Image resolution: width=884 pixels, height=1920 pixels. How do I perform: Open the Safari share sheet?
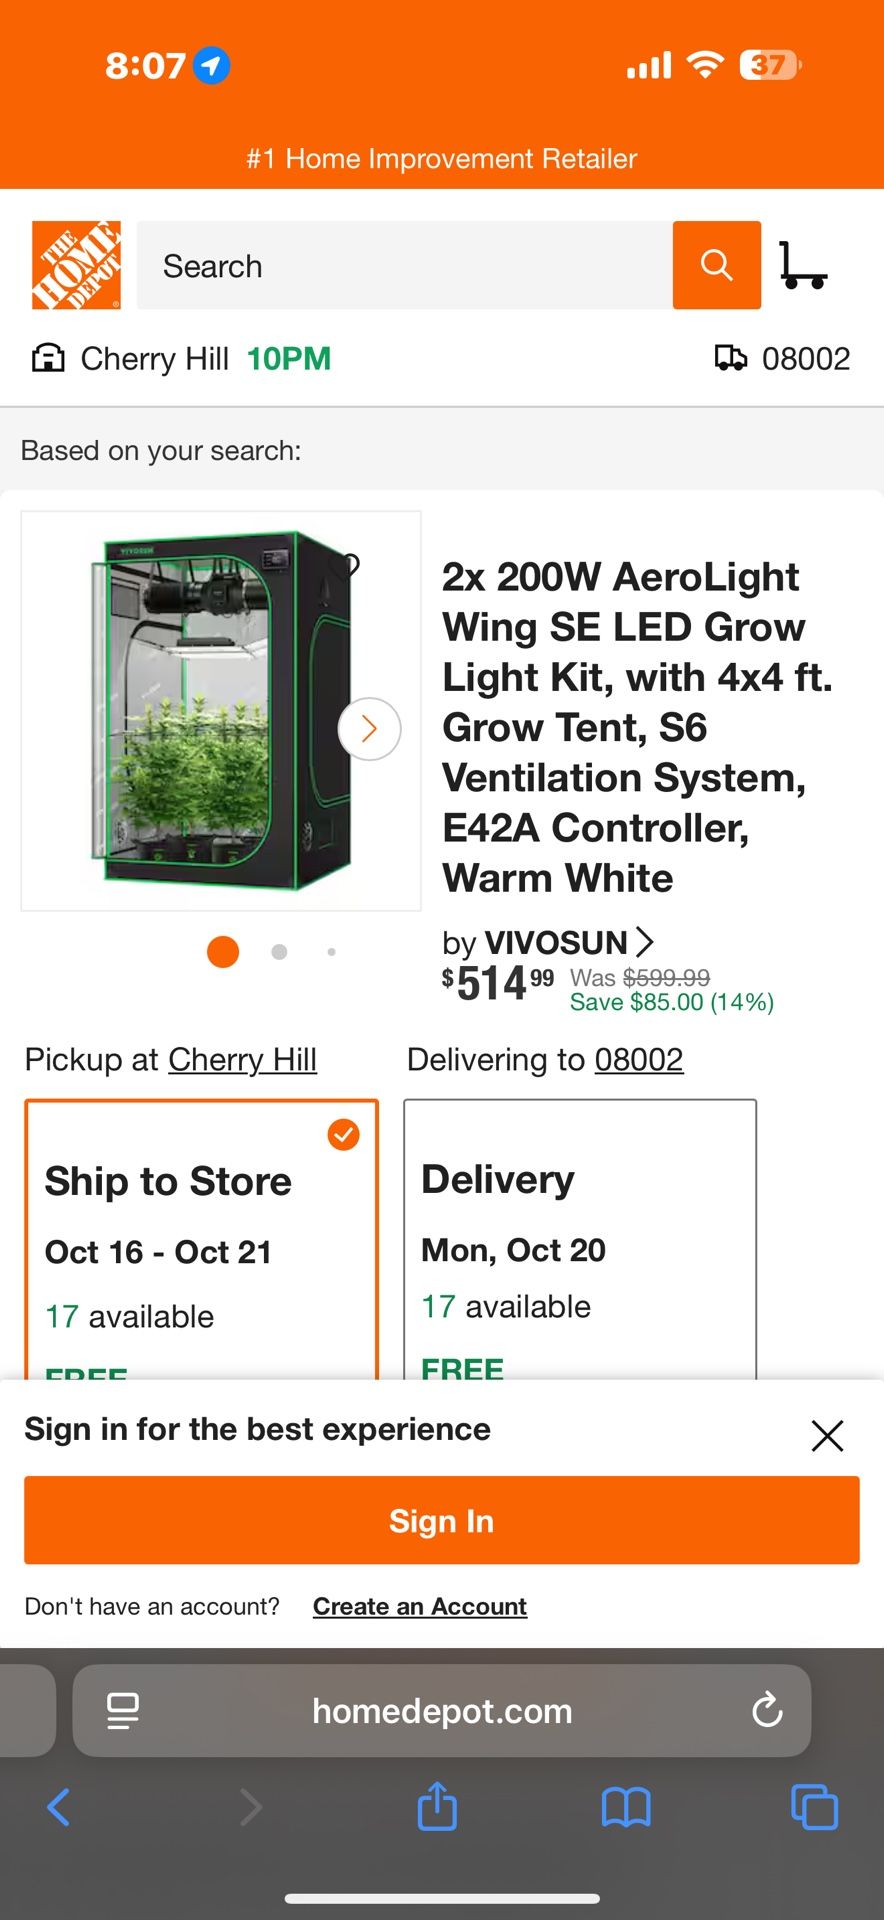(x=437, y=1807)
